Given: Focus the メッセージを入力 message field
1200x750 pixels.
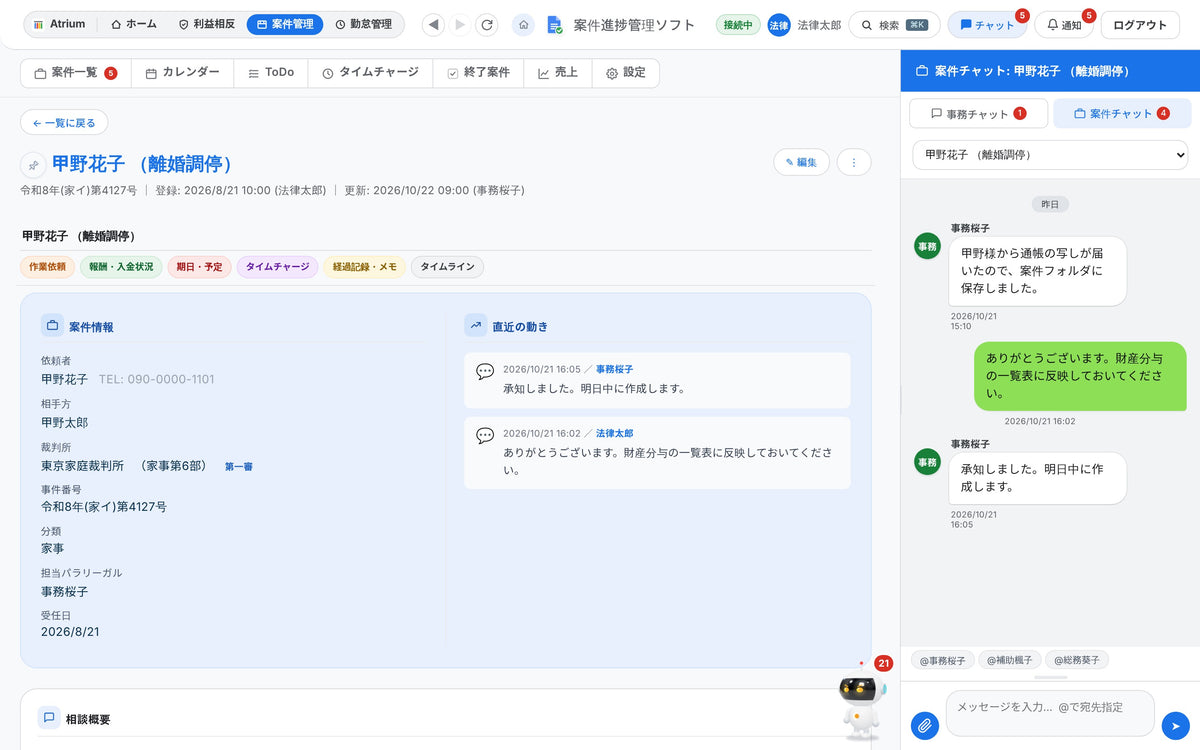Looking at the screenshot, I should click(x=1050, y=713).
